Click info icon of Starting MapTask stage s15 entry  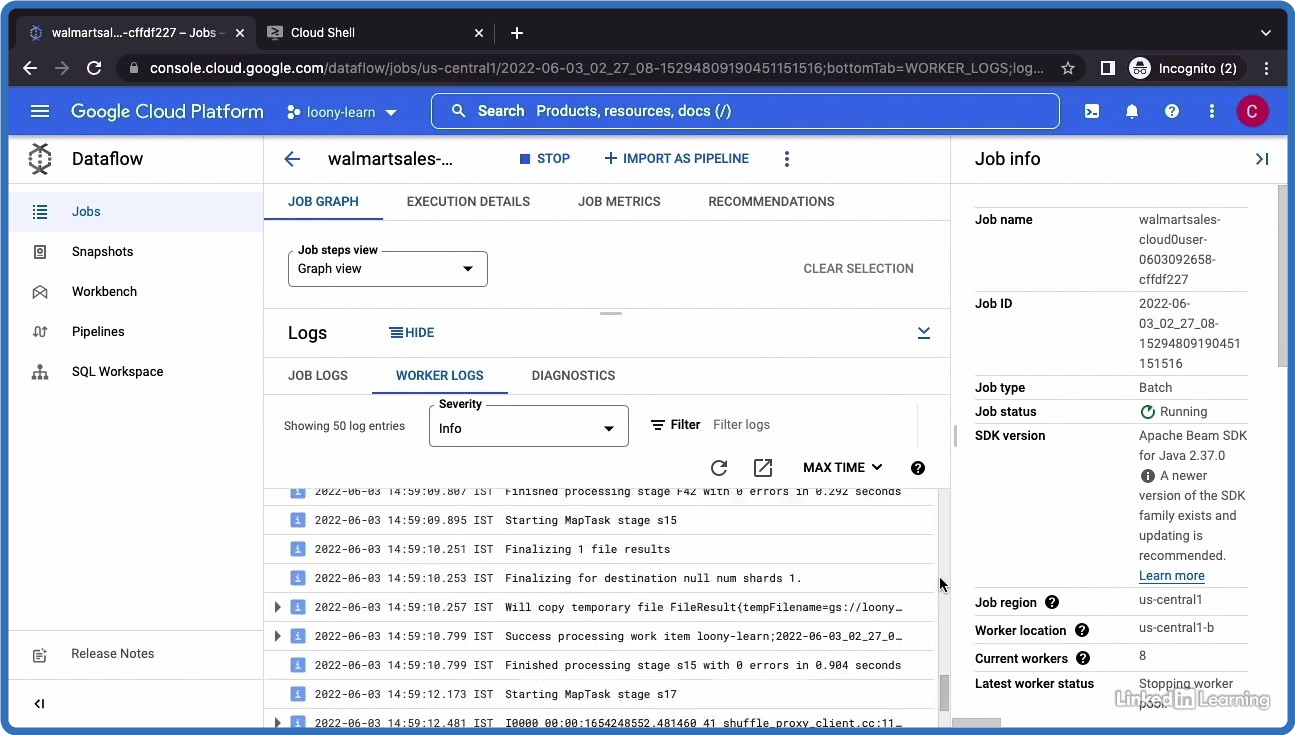point(297,520)
